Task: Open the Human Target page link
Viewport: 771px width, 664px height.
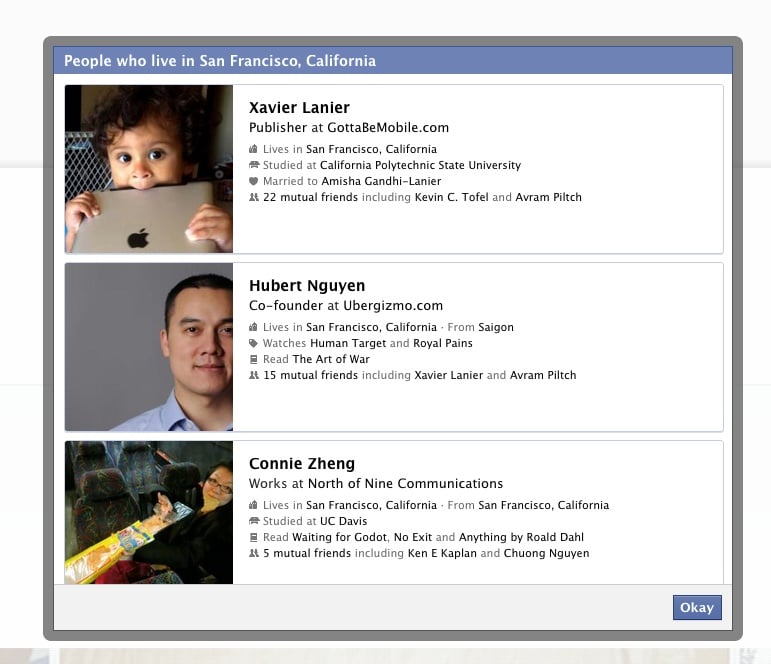Action: coord(348,343)
